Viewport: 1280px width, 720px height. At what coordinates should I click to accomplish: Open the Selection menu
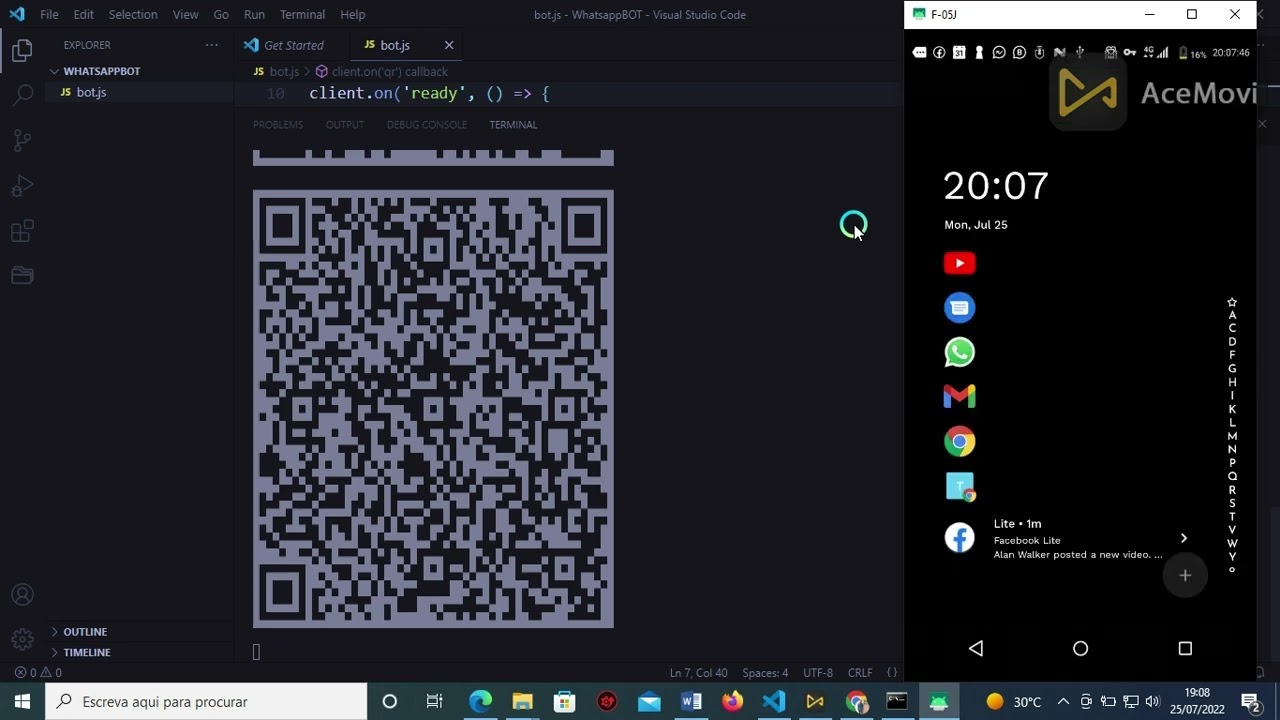(x=133, y=14)
